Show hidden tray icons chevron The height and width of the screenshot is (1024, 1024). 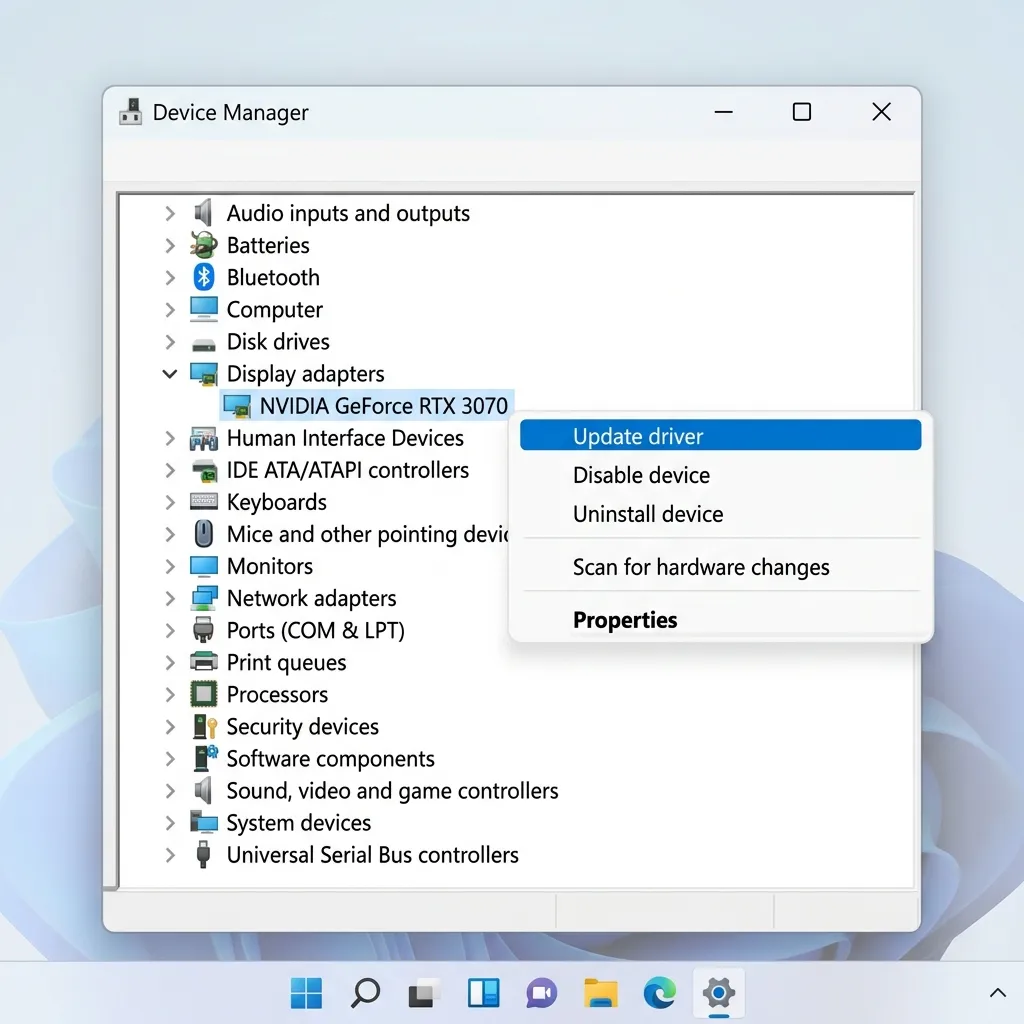[x=997, y=993]
